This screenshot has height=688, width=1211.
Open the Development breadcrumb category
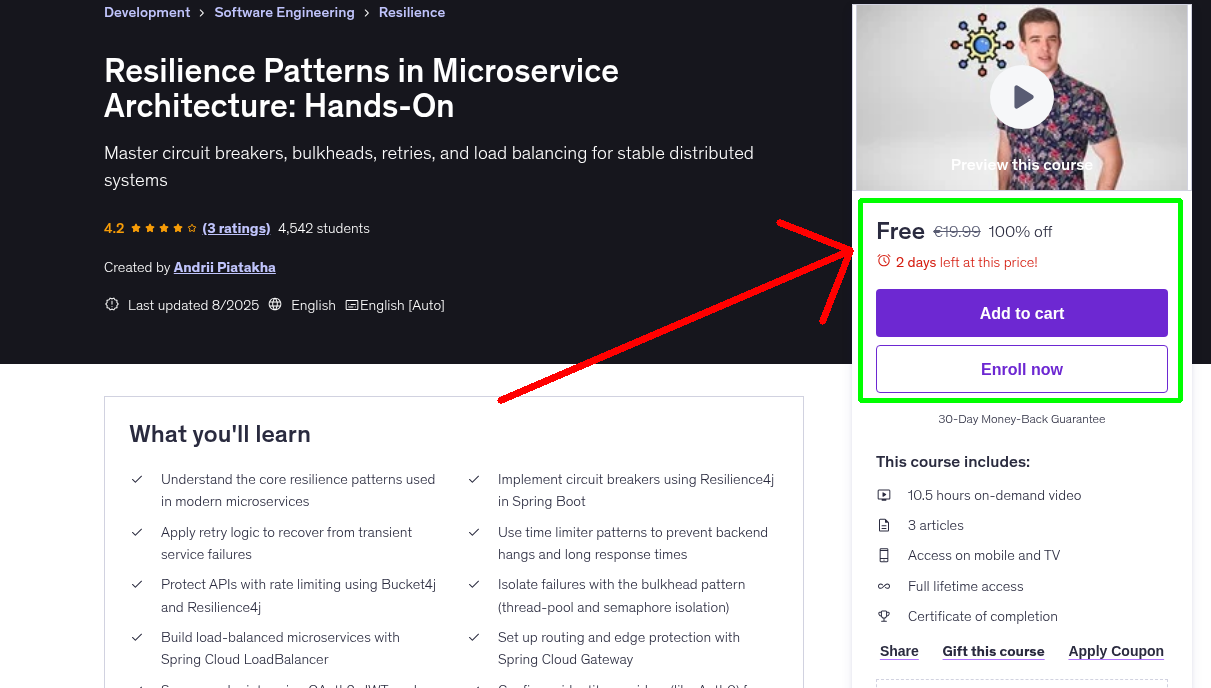point(146,12)
